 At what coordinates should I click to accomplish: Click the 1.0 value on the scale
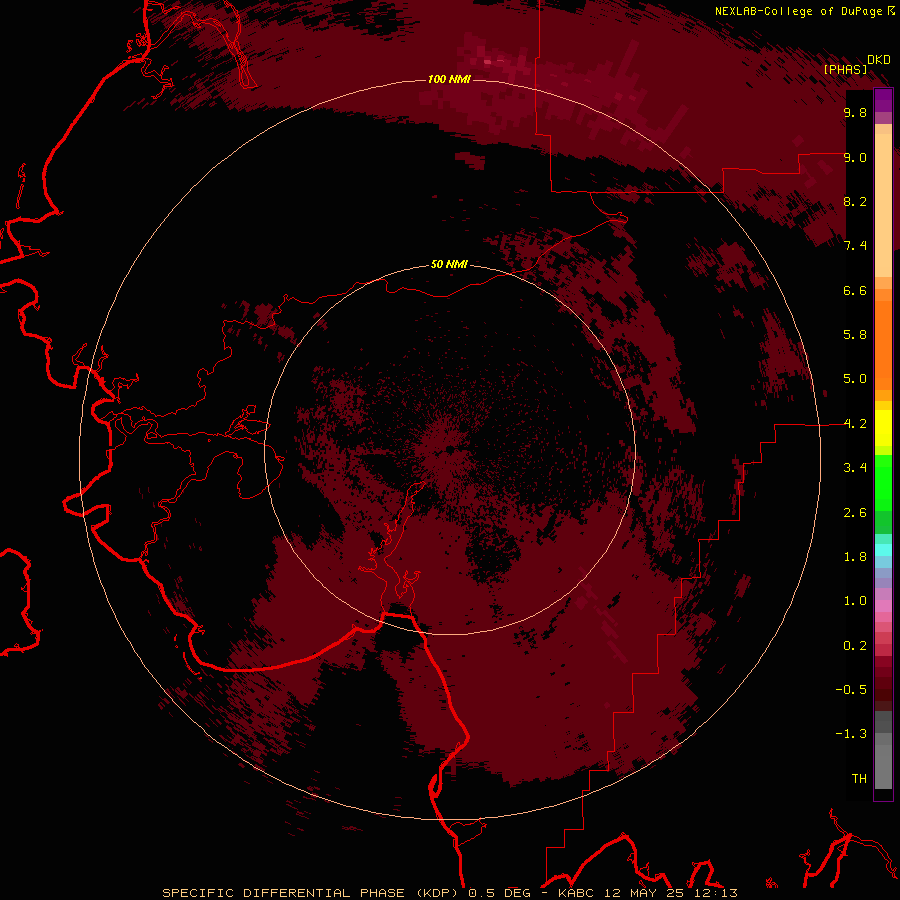855,601
